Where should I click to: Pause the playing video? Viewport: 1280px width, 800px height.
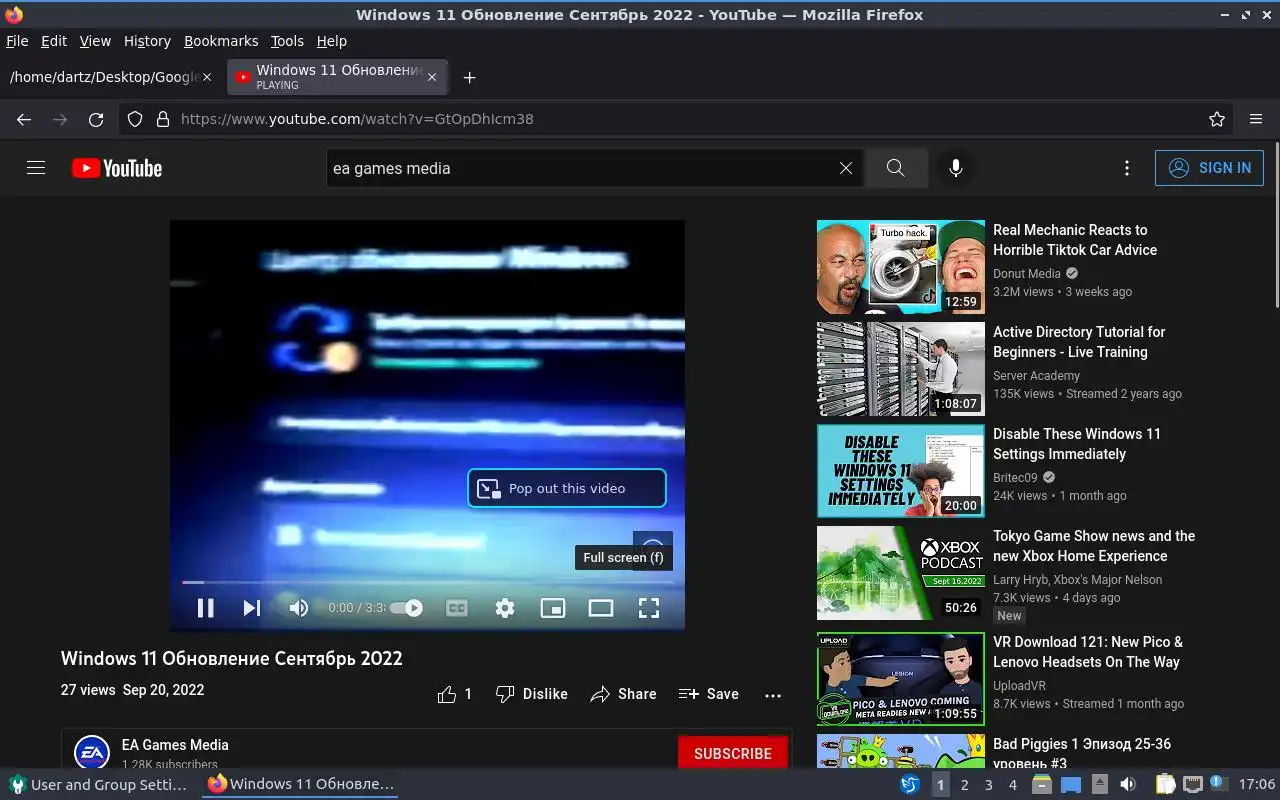(x=205, y=608)
